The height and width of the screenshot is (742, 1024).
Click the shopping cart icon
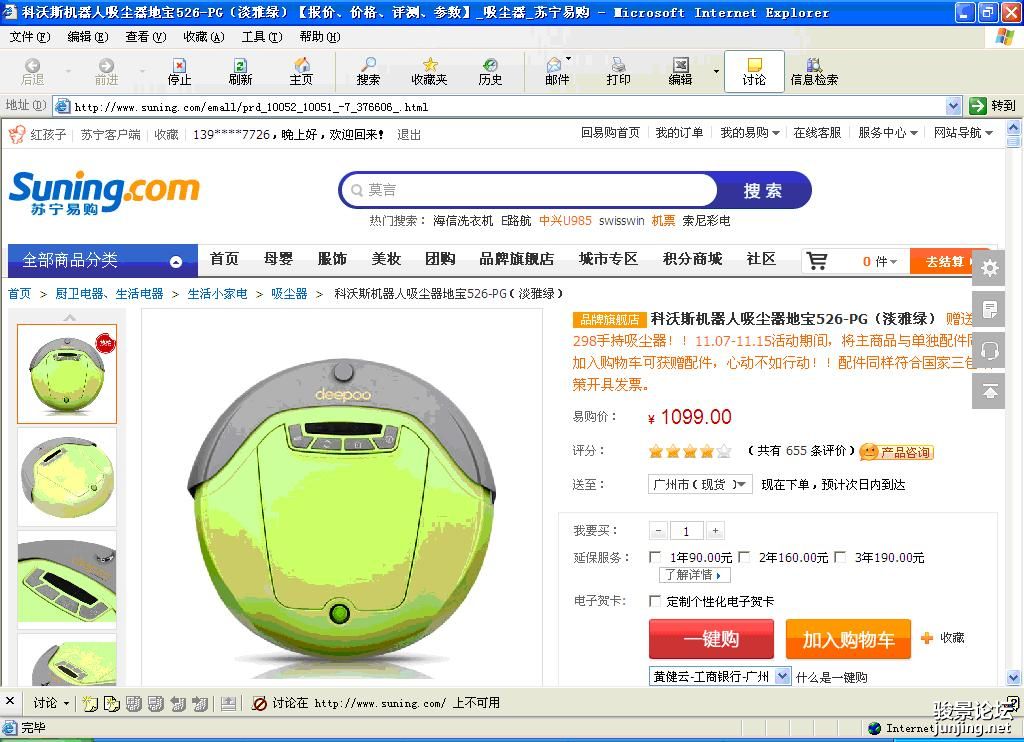click(818, 261)
